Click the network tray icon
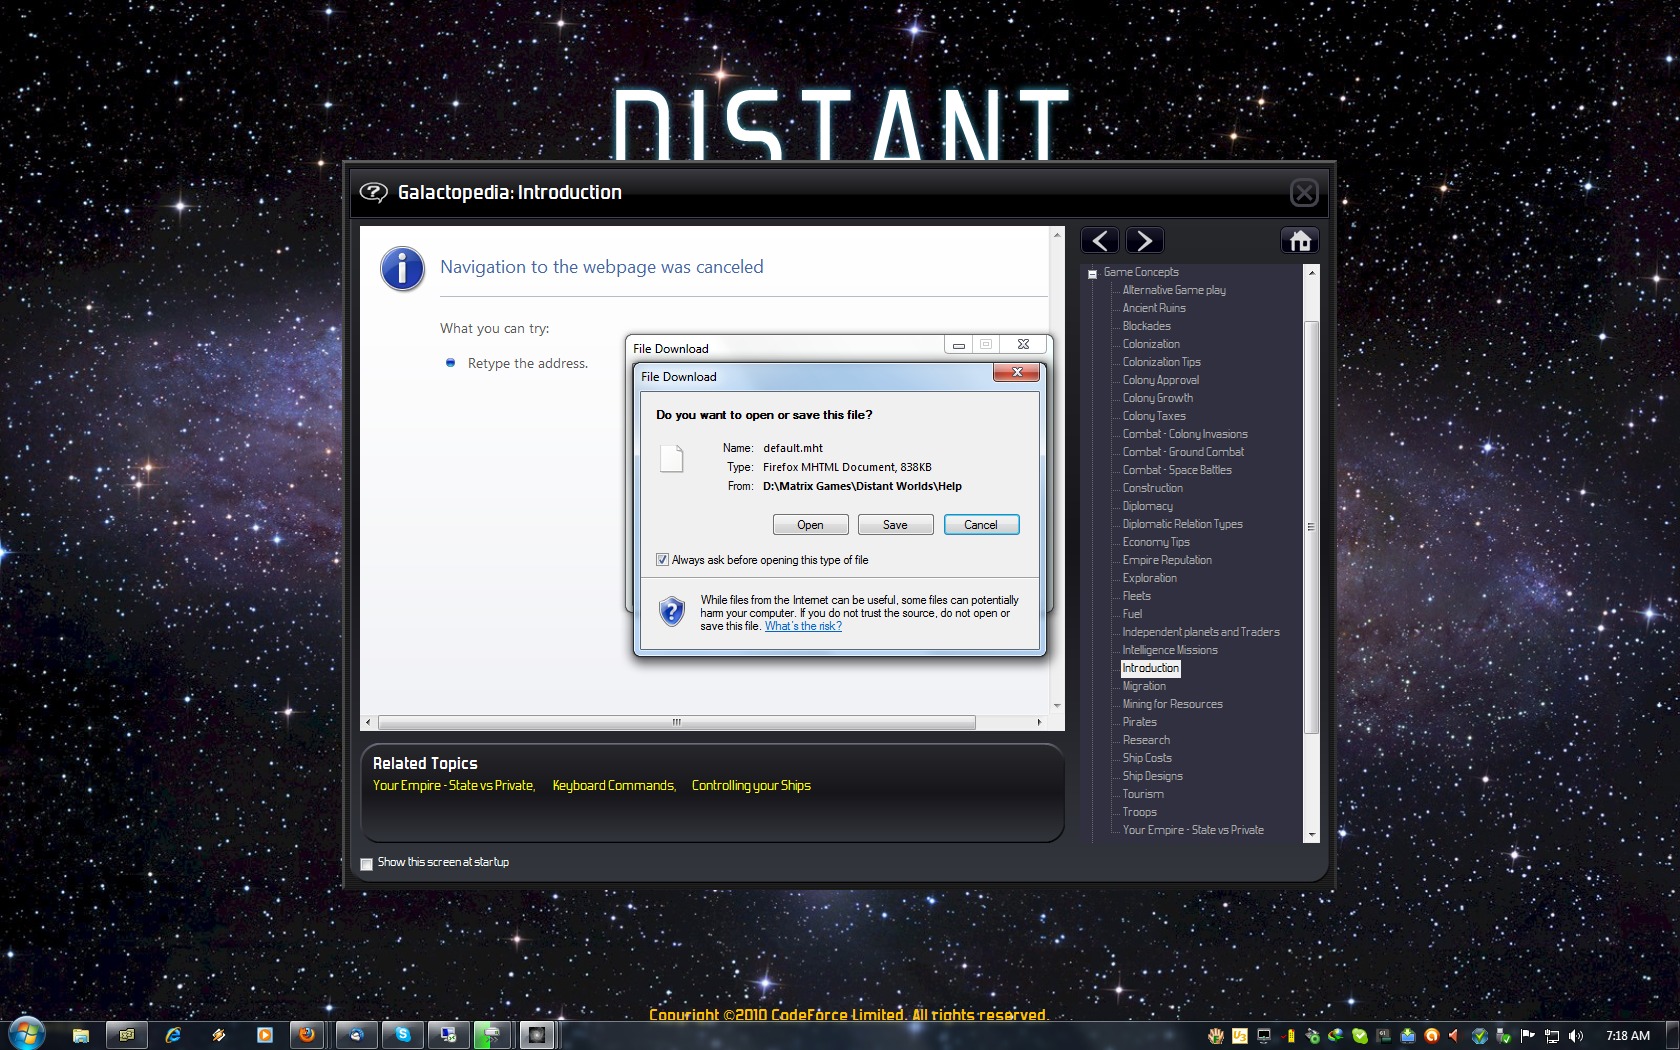The width and height of the screenshot is (1680, 1050). click(1552, 1036)
